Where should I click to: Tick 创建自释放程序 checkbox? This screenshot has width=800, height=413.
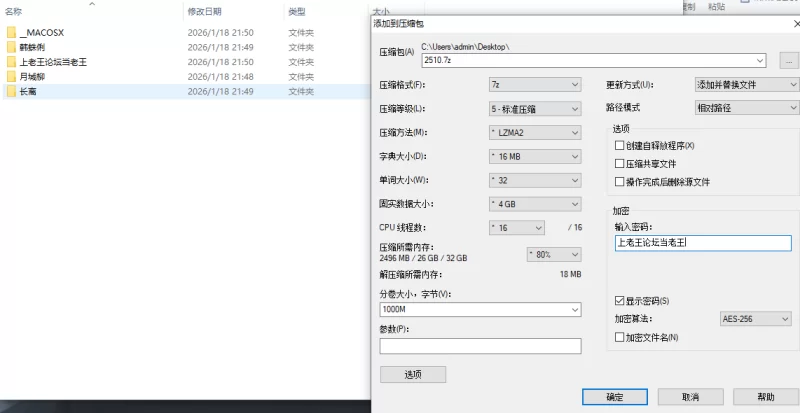619,145
